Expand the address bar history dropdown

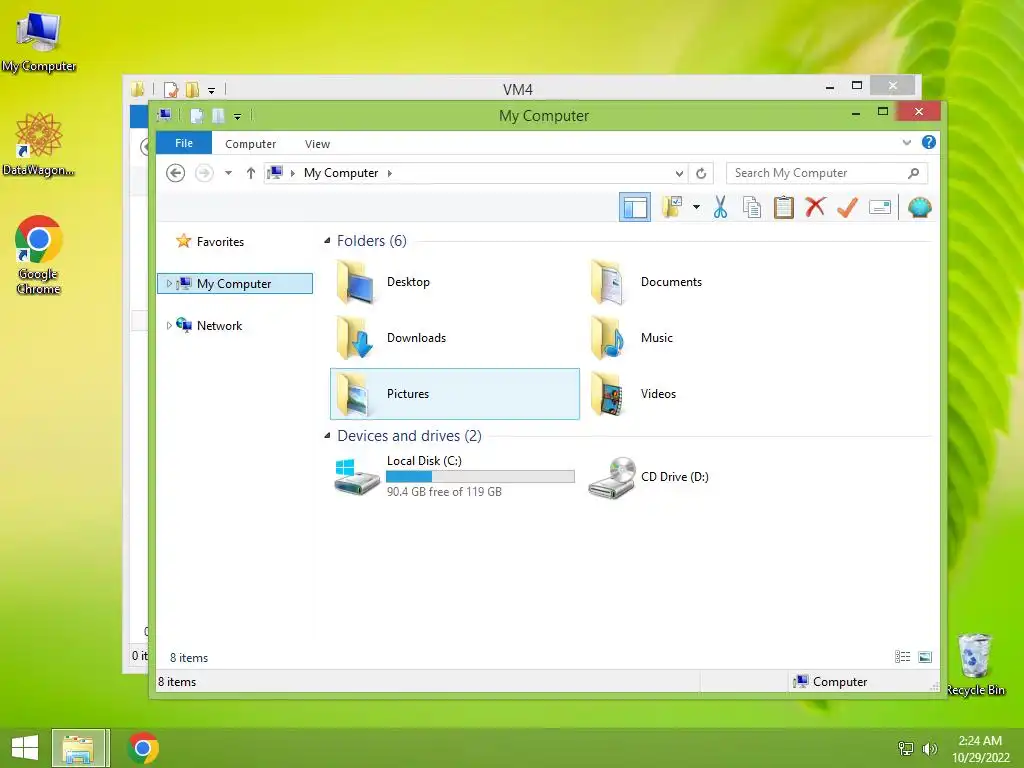pyautogui.click(x=679, y=173)
